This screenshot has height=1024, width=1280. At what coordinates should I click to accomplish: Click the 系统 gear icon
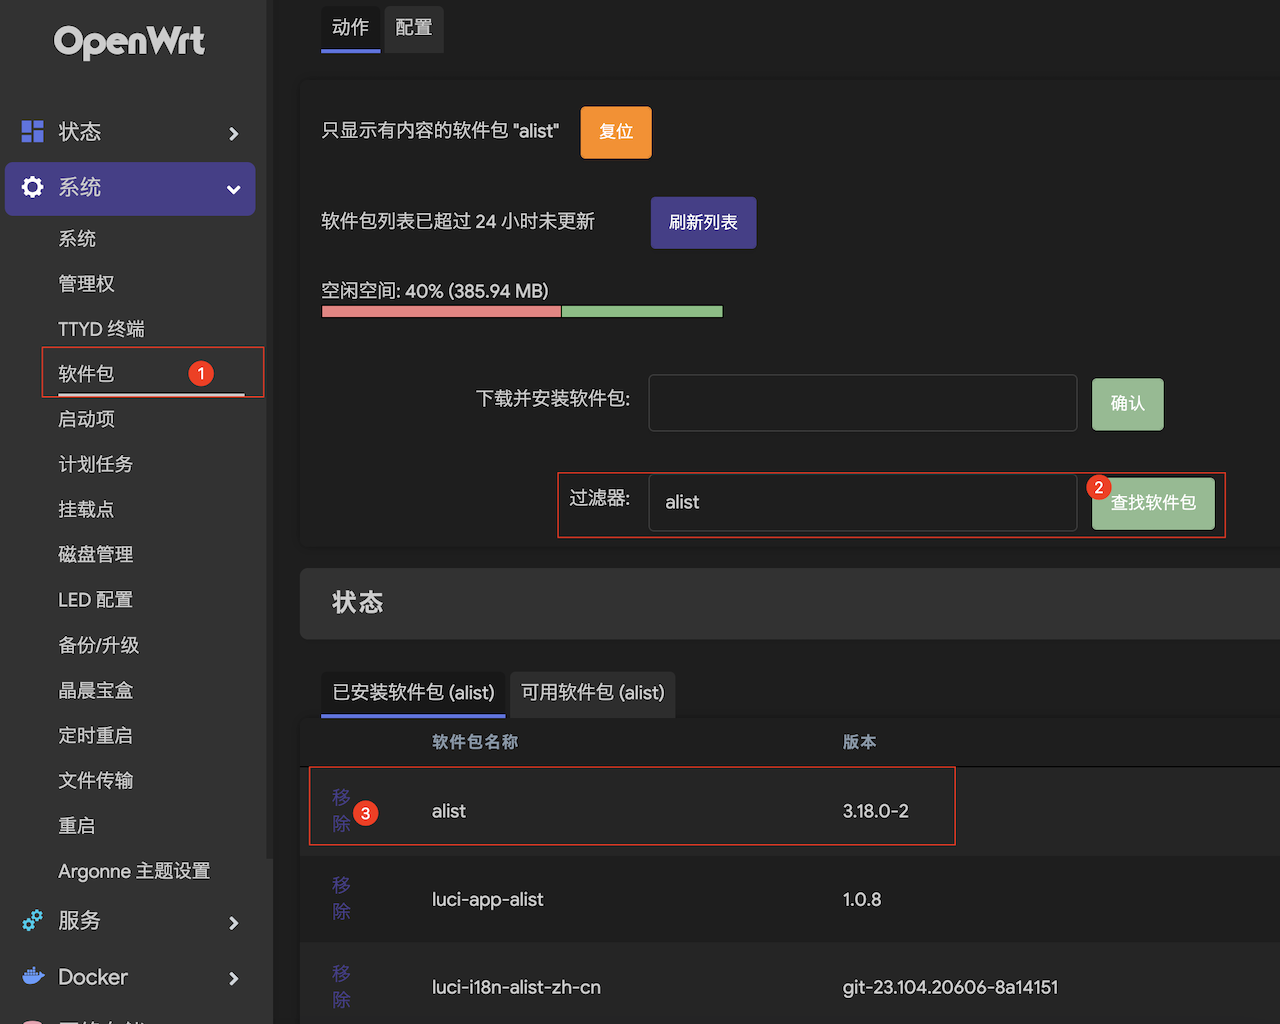[33, 187]
